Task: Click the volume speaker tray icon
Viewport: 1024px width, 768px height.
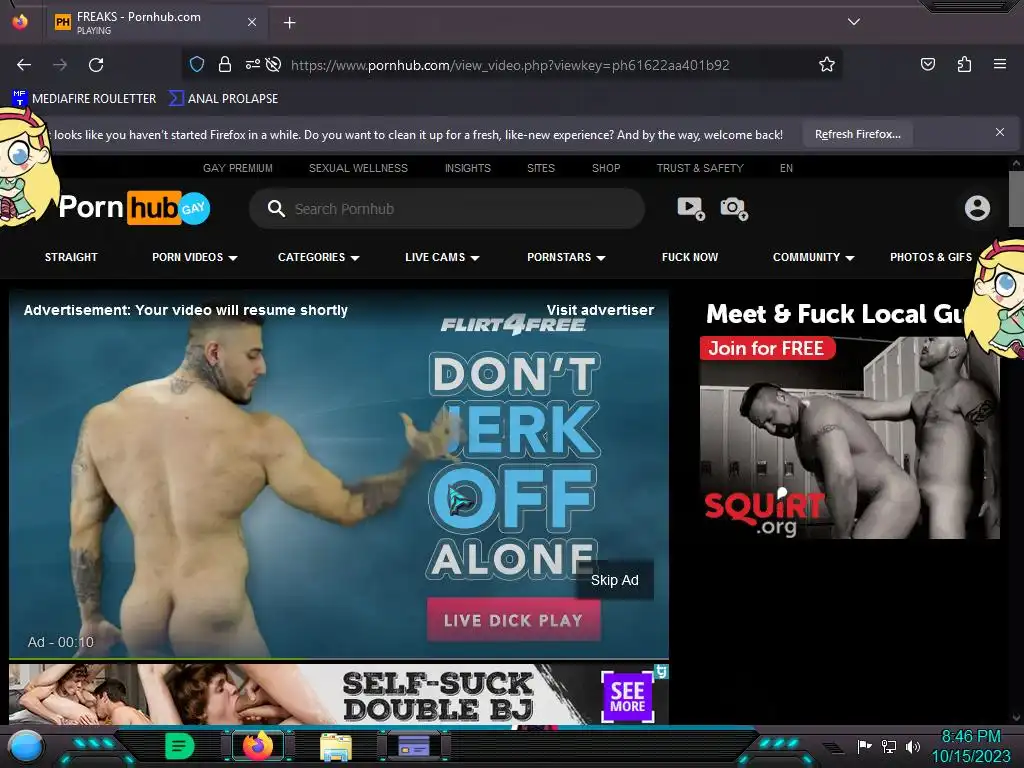Action: tap(912, 746)
